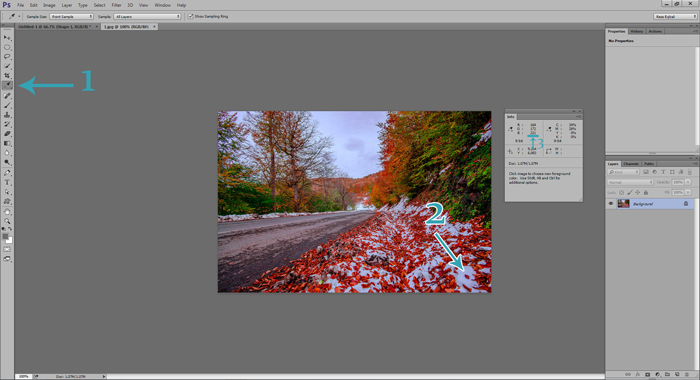
Task: Change screen mode from the toolbox
Action: pyautogui.click(x=7, y=259)
